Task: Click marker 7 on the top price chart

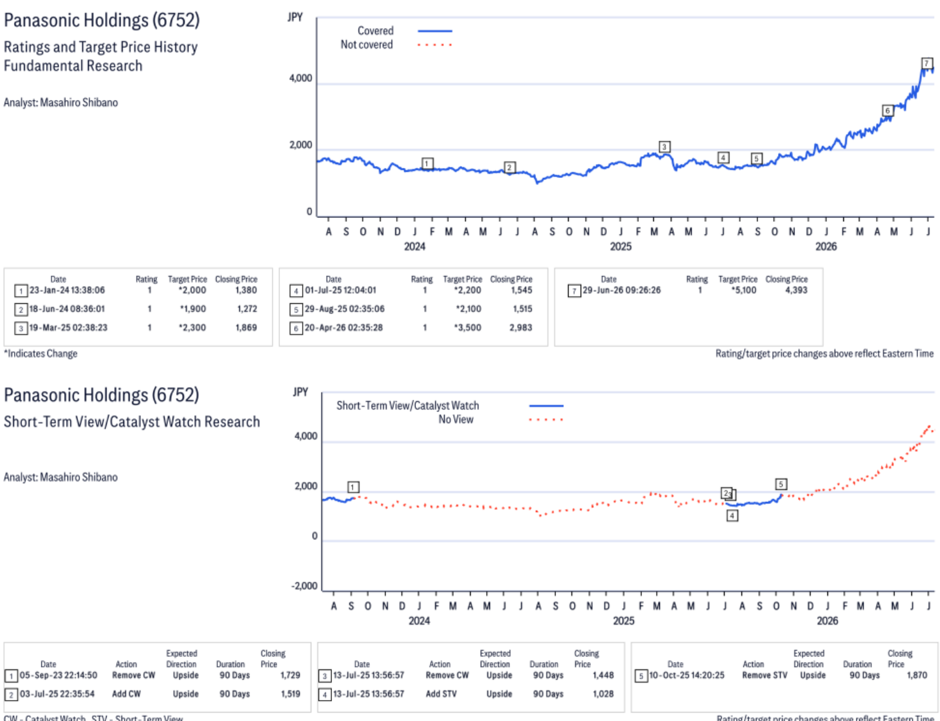Action: (927, 64)
